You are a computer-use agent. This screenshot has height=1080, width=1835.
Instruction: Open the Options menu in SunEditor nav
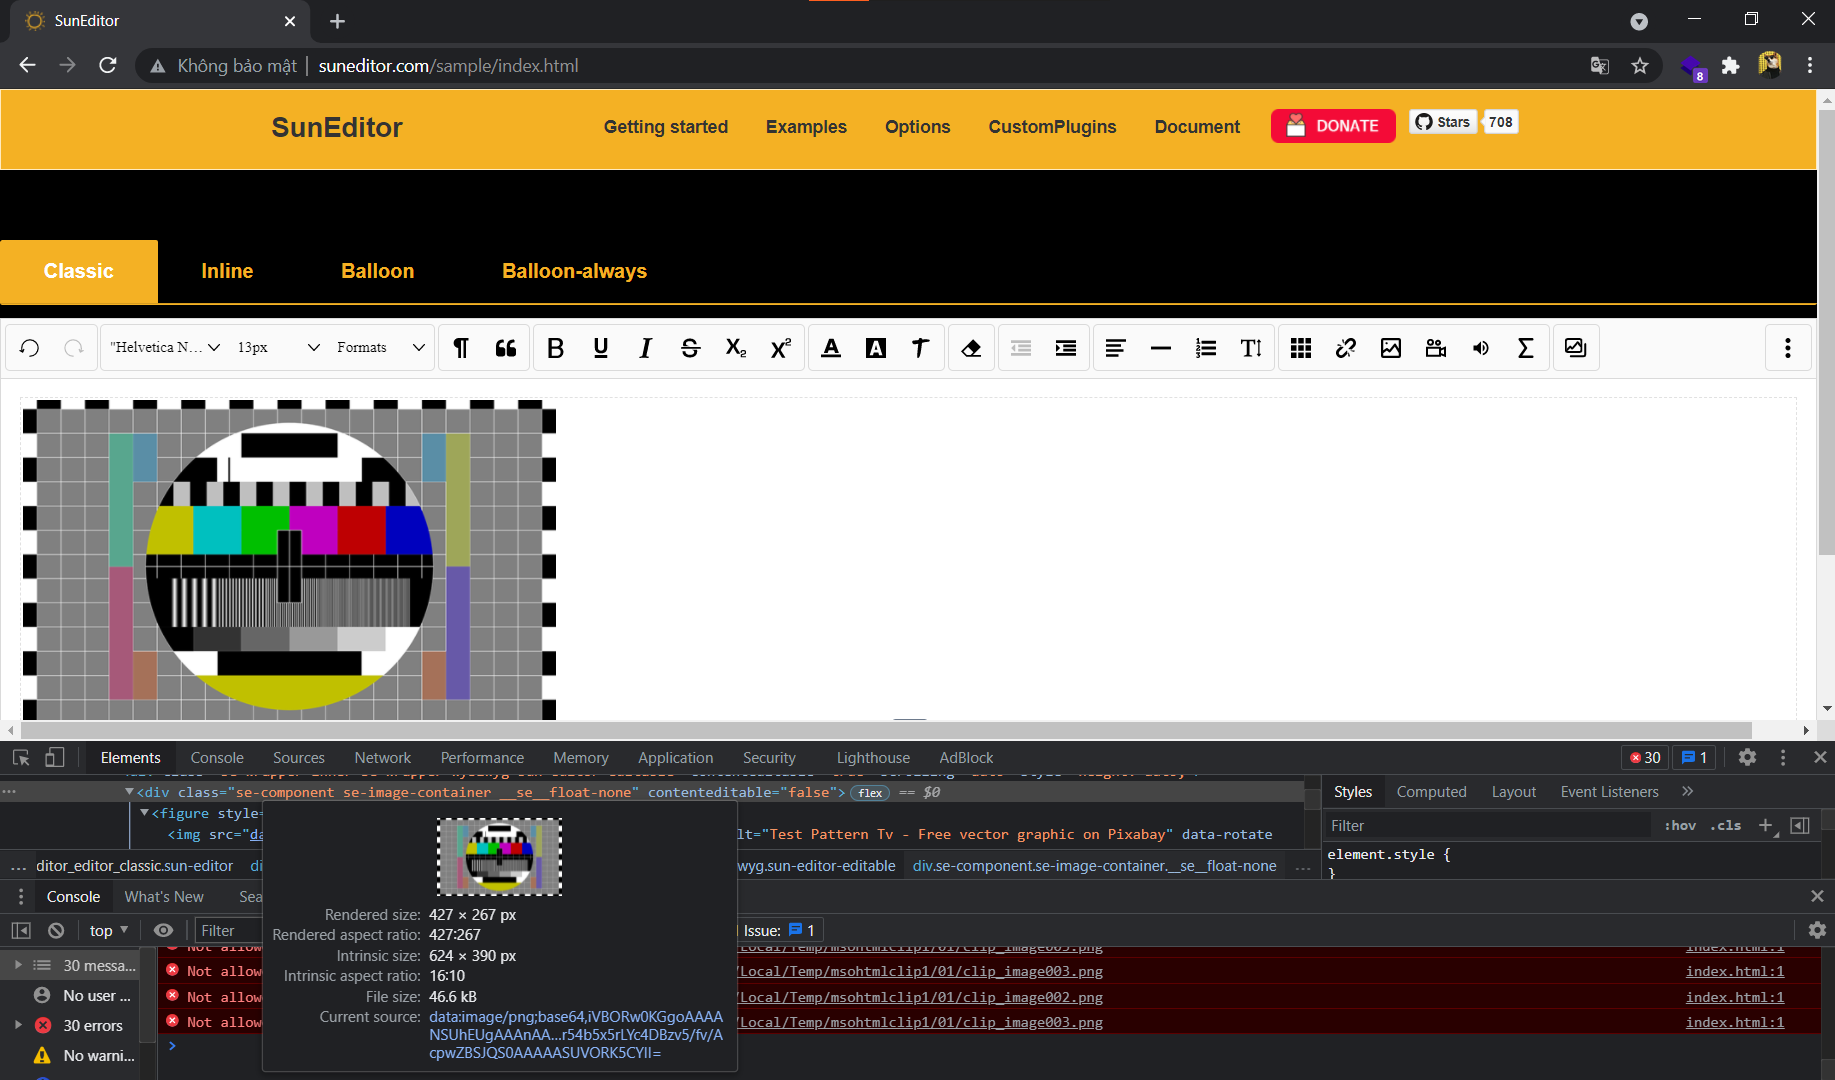(x=917, y=127)
